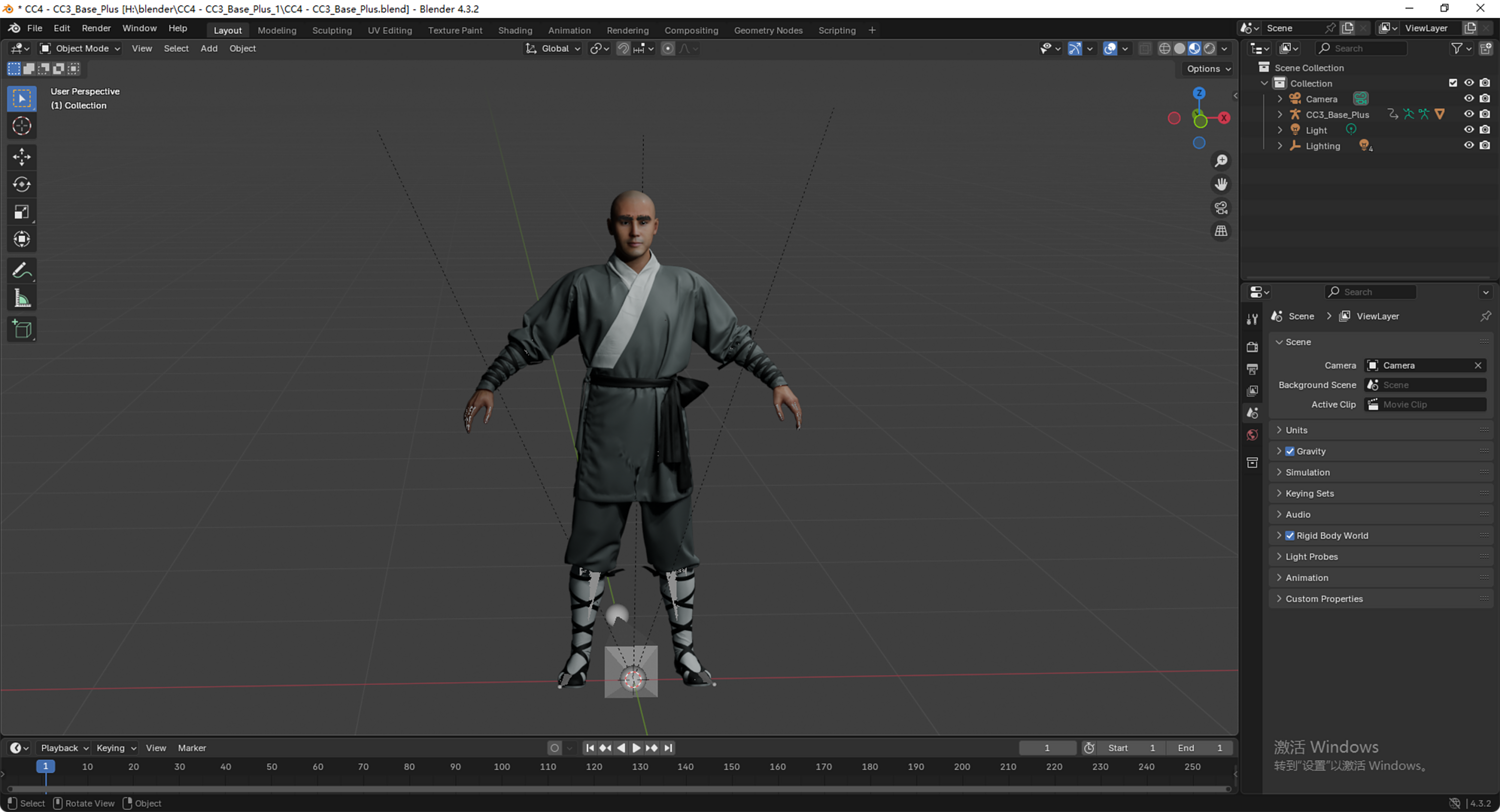
Task: Expand the Light Probes panel
Action: pos(1380,556)
